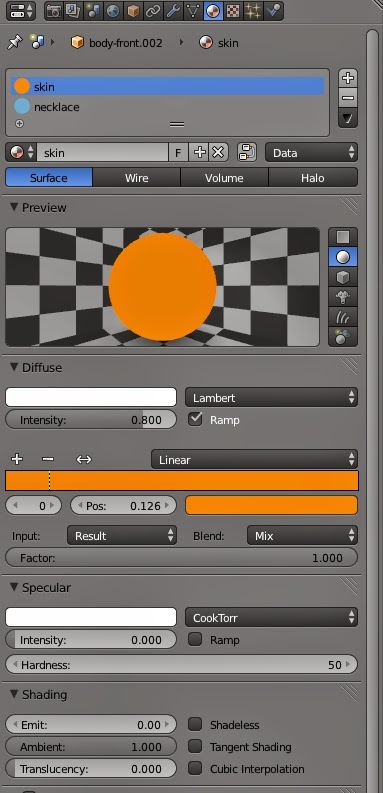
Task: Switch to Halo material type
Action: click(x=313, y=178)
